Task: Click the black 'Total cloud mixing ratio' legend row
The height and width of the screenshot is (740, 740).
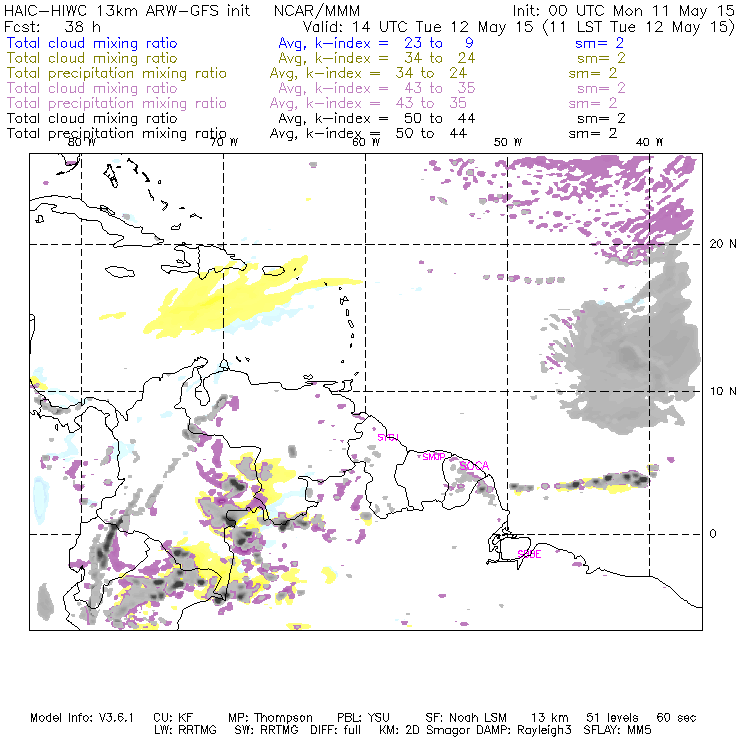Action: [x=316, y=118]
